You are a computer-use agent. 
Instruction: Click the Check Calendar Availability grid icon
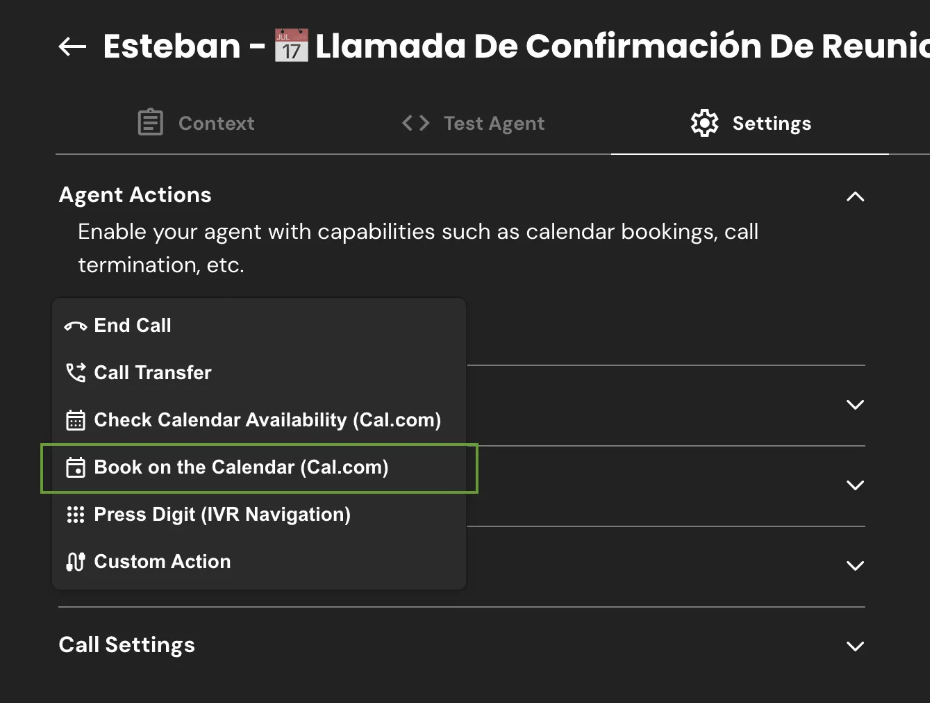pos(75,420)
